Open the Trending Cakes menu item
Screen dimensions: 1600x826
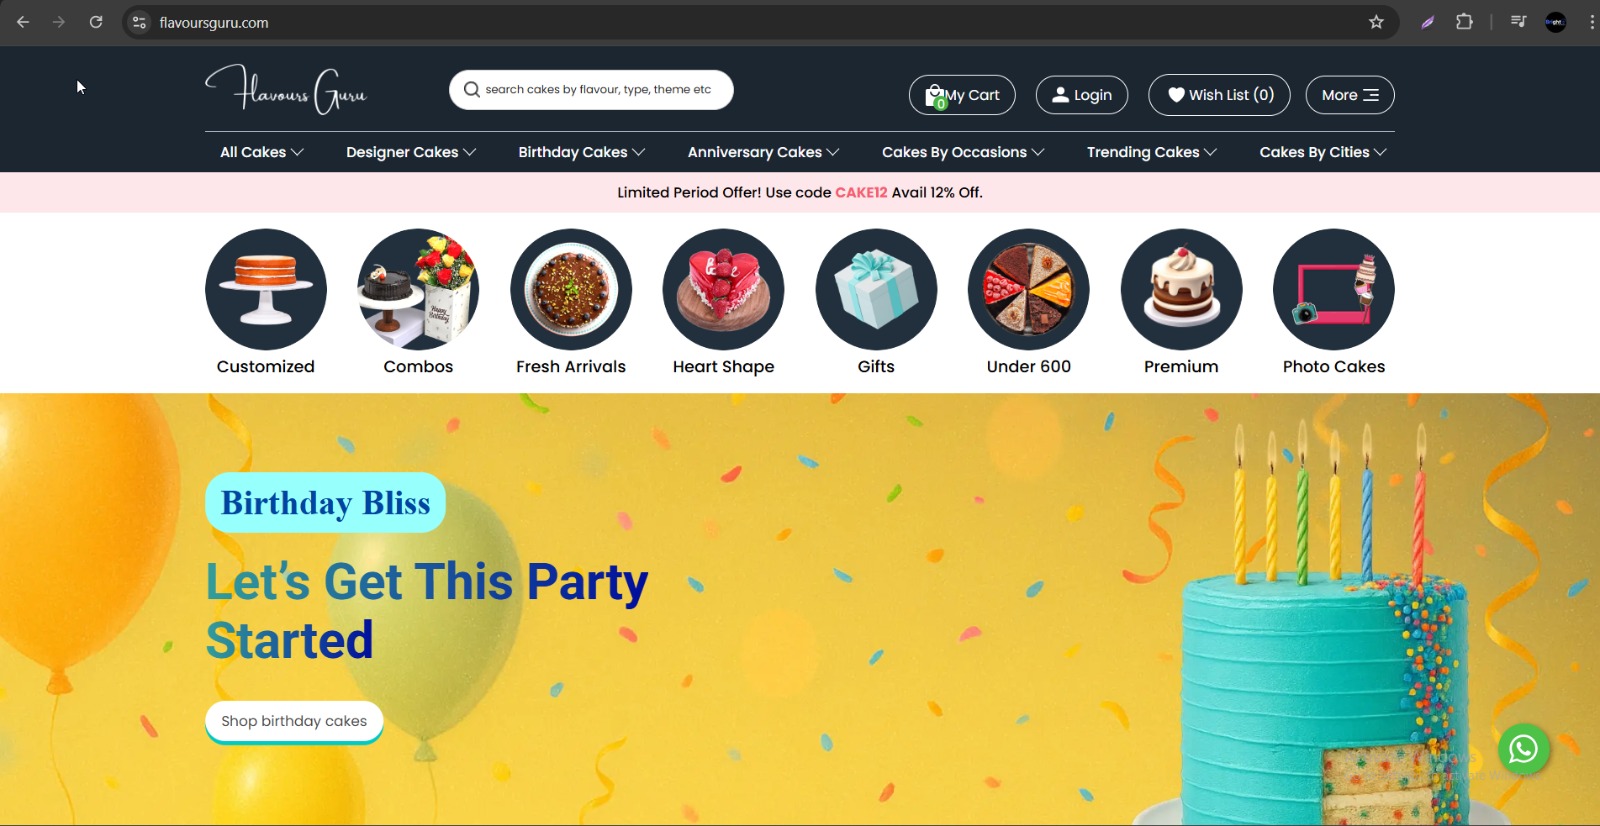tap(1151, 152)
